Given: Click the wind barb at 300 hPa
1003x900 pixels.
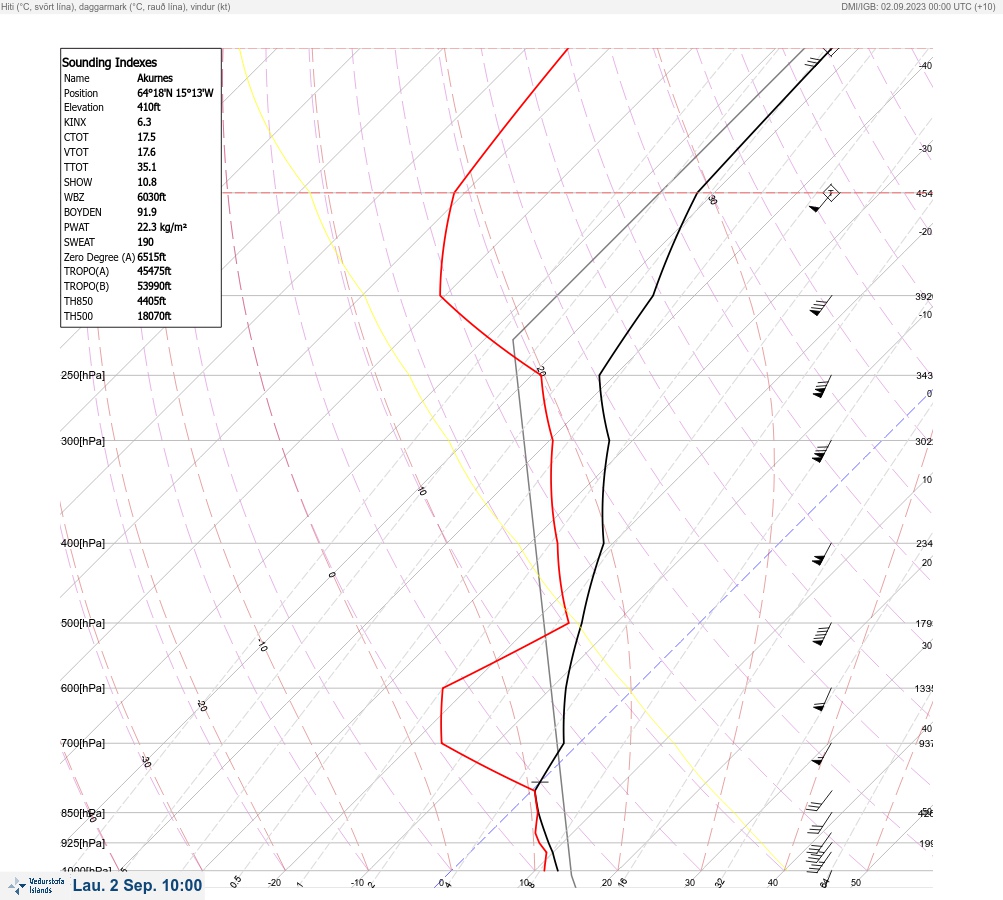Looking at the screenshot, I should click(x=822, y=452).
